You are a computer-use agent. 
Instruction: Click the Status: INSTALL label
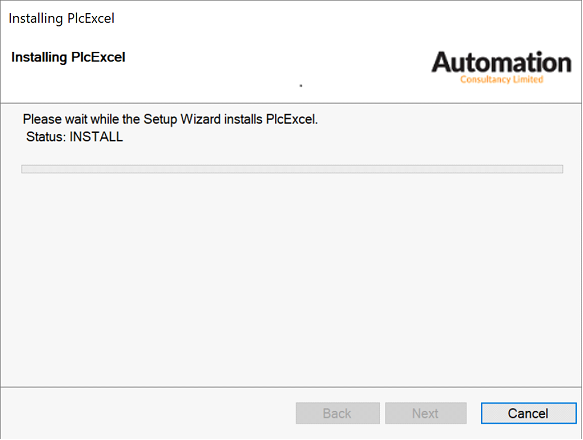point(74,137)
